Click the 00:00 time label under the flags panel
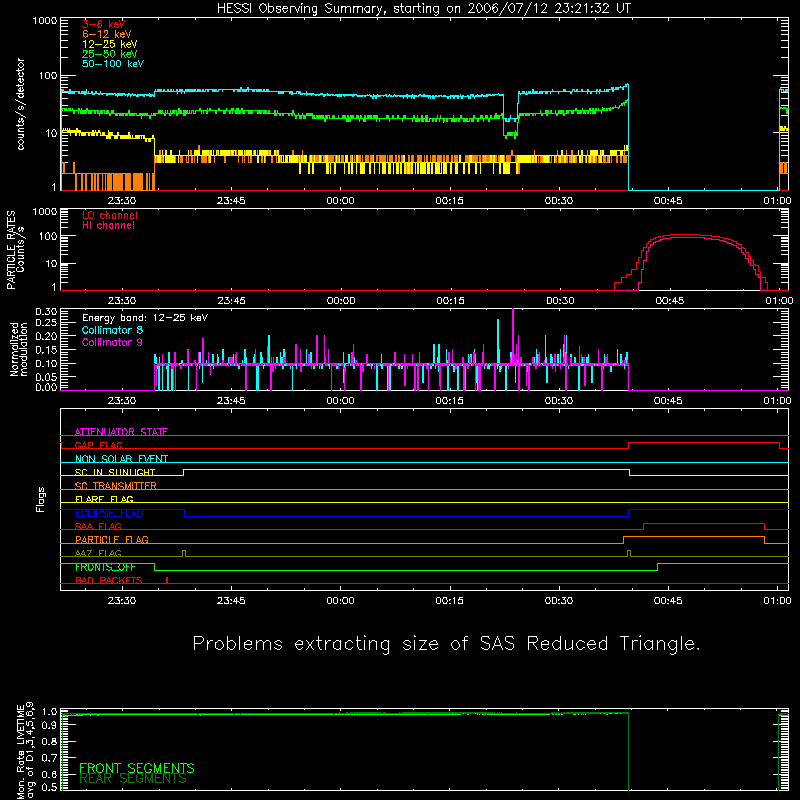 point(340,601)
